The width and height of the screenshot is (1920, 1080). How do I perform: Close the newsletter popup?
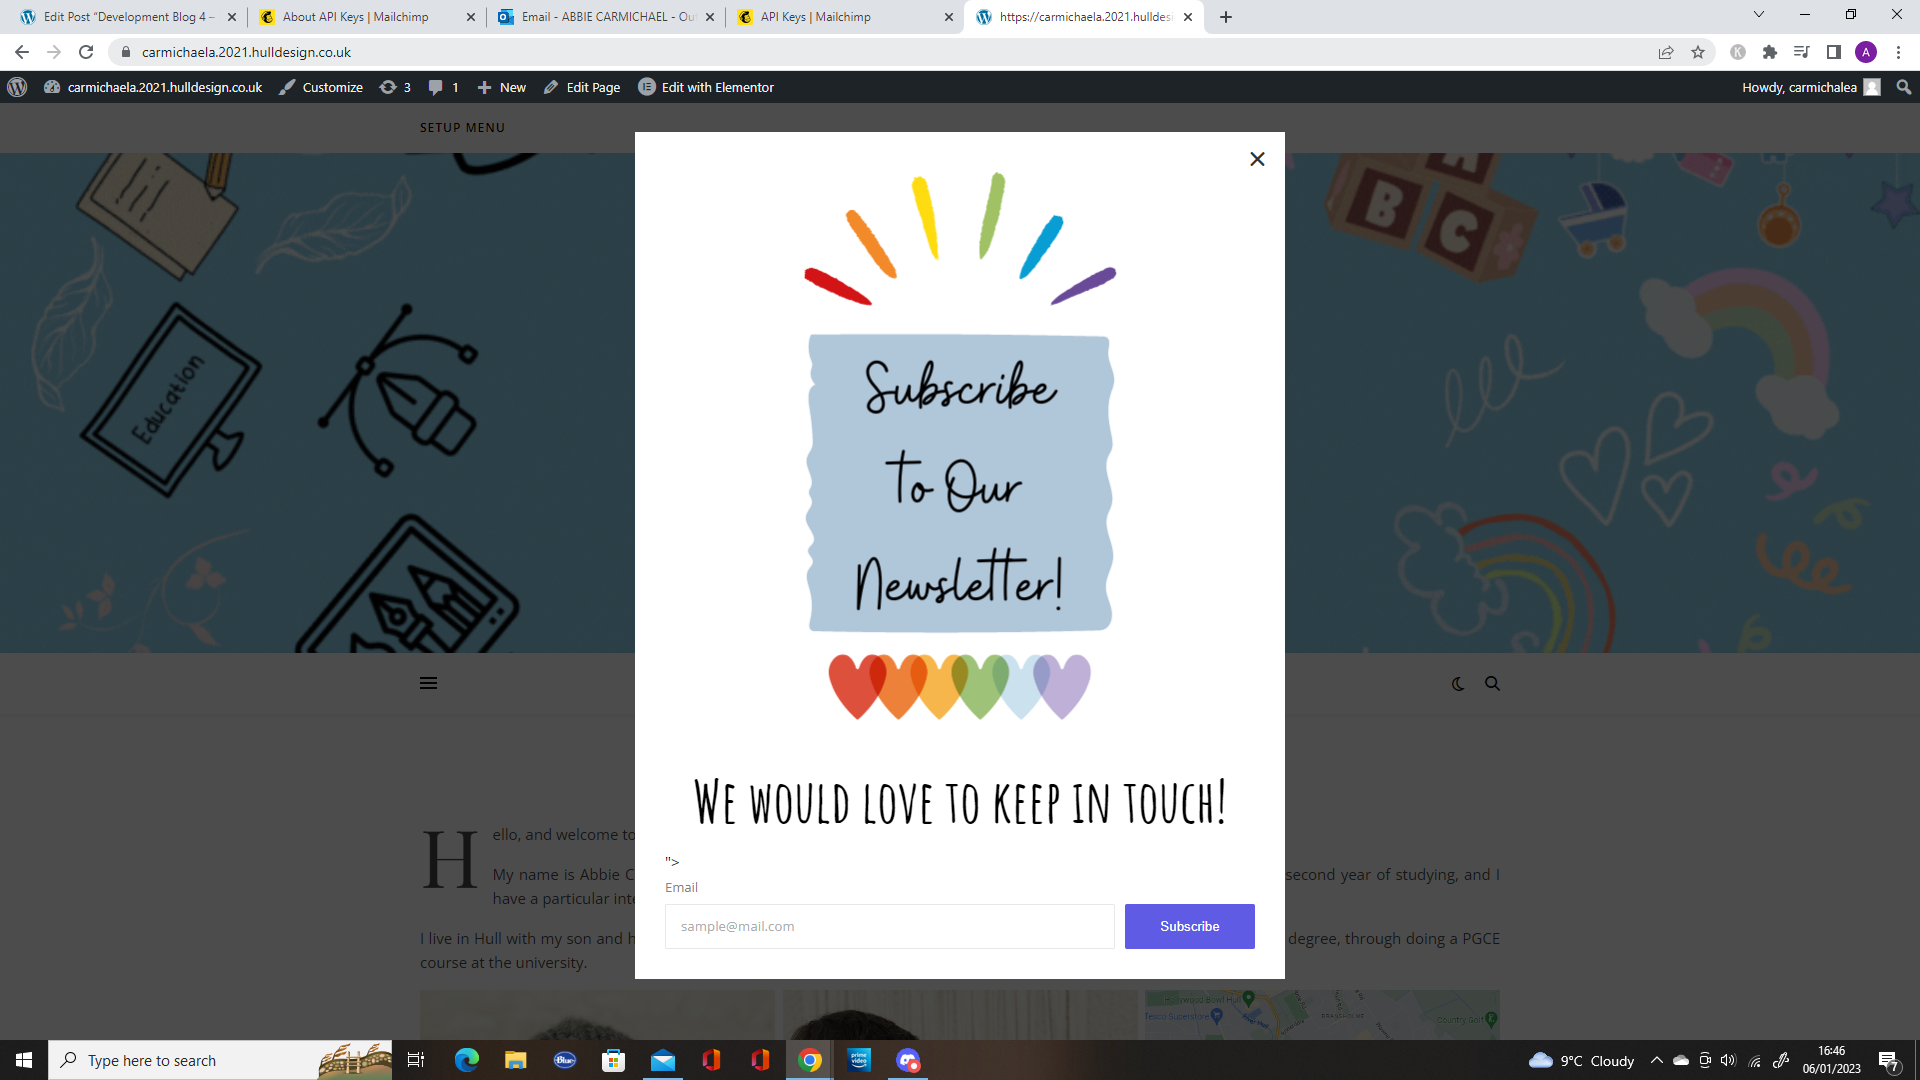1257,159
